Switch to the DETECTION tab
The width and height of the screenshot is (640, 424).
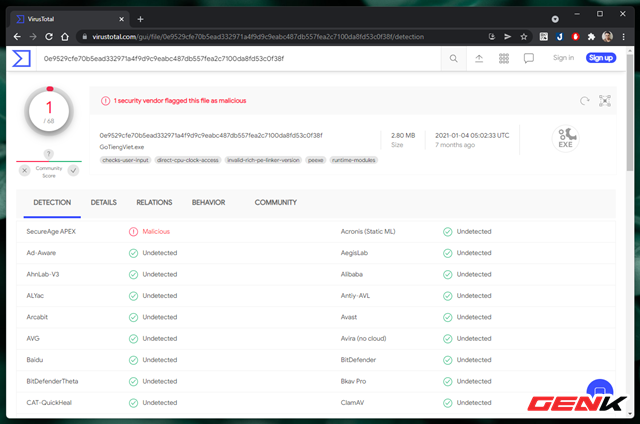[52, 202]
